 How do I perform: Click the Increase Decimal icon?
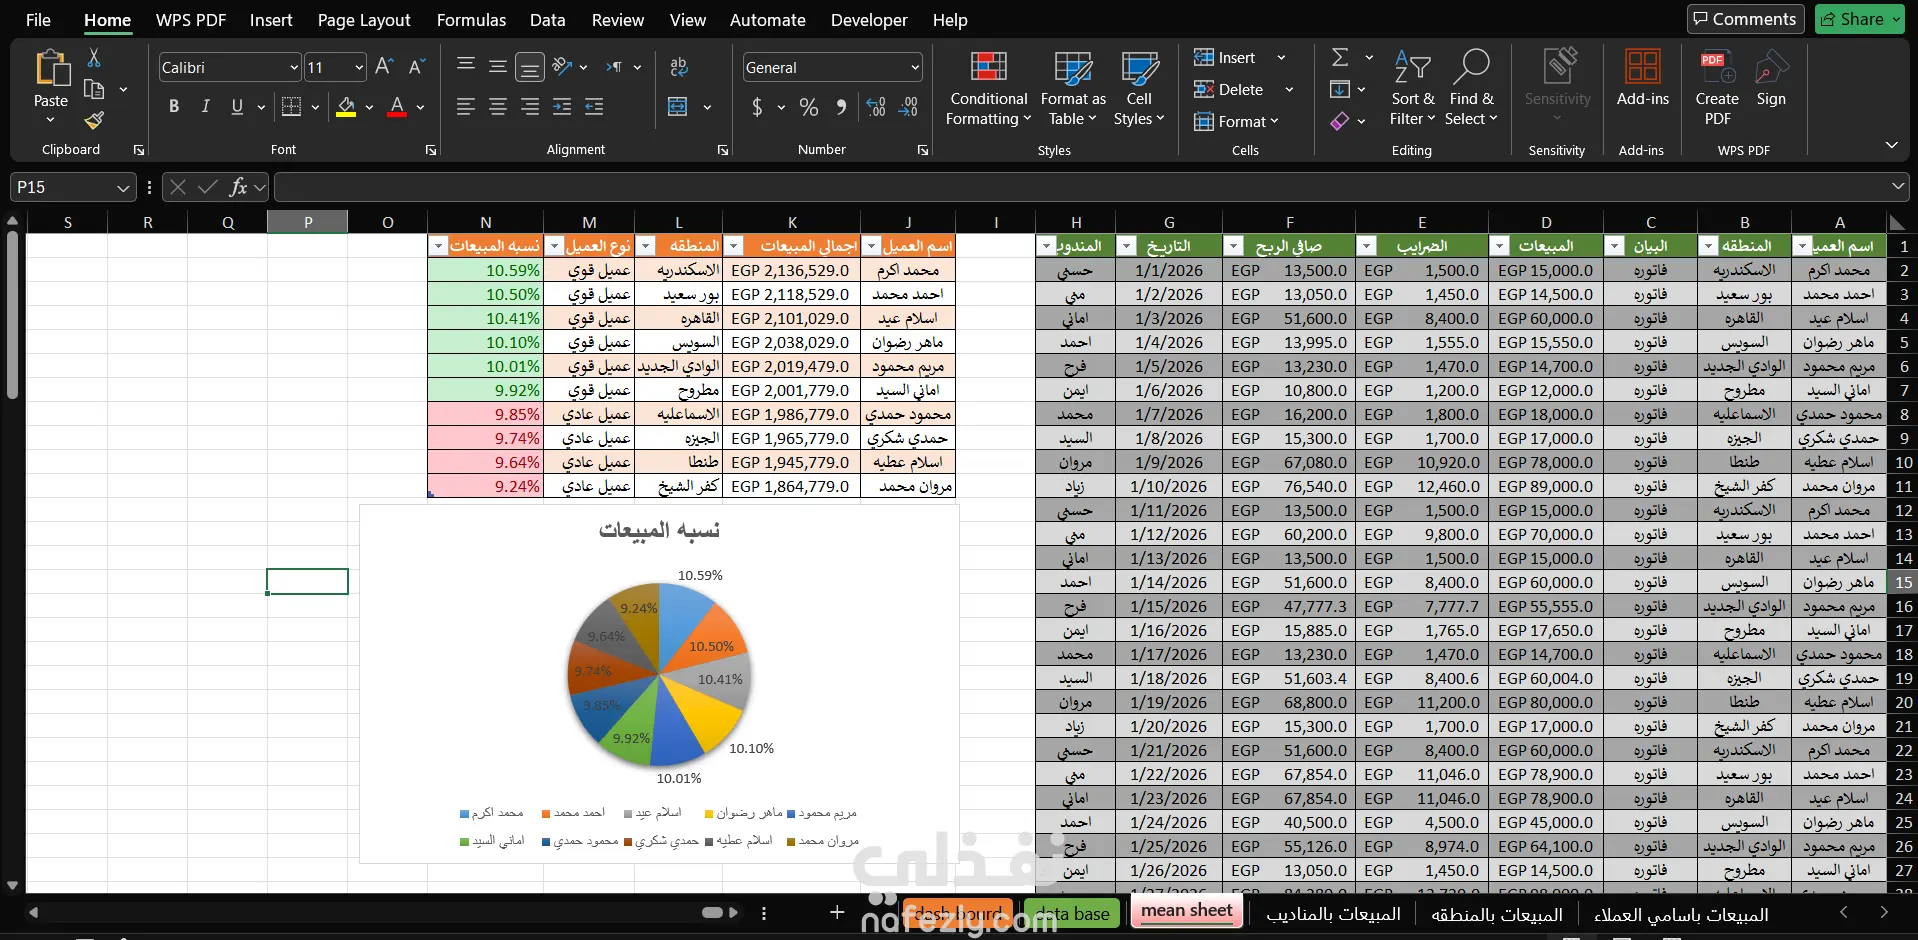click(876, 107)
